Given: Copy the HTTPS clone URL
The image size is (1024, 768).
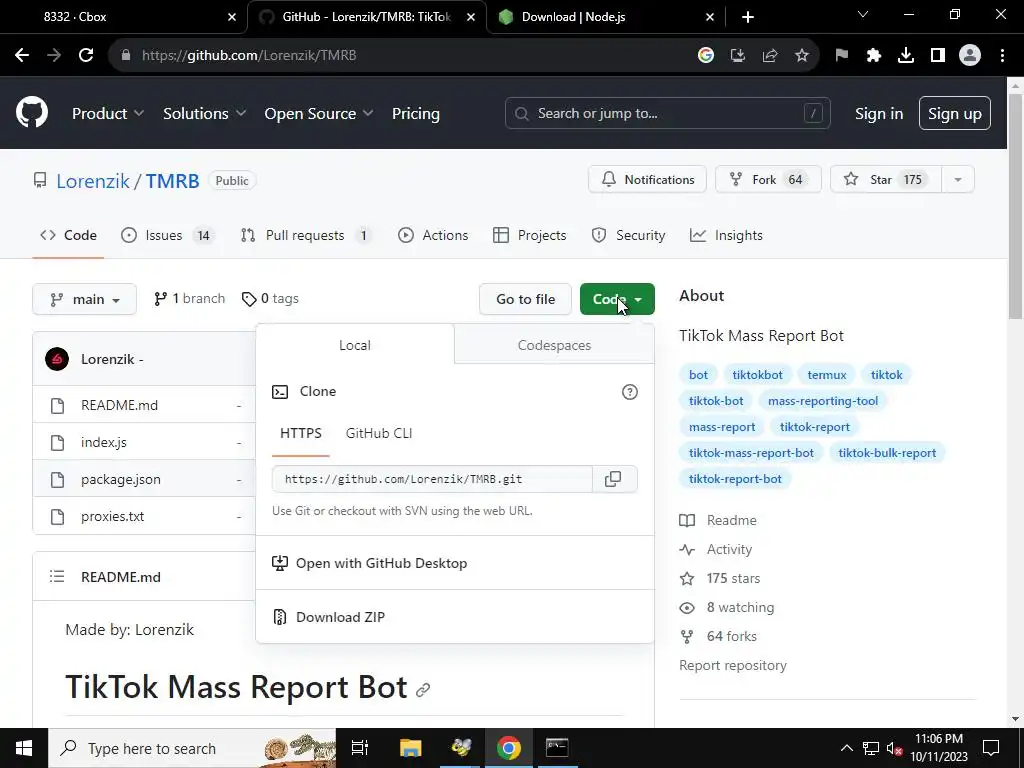Looking at the screenshot, I should (613, 479).
